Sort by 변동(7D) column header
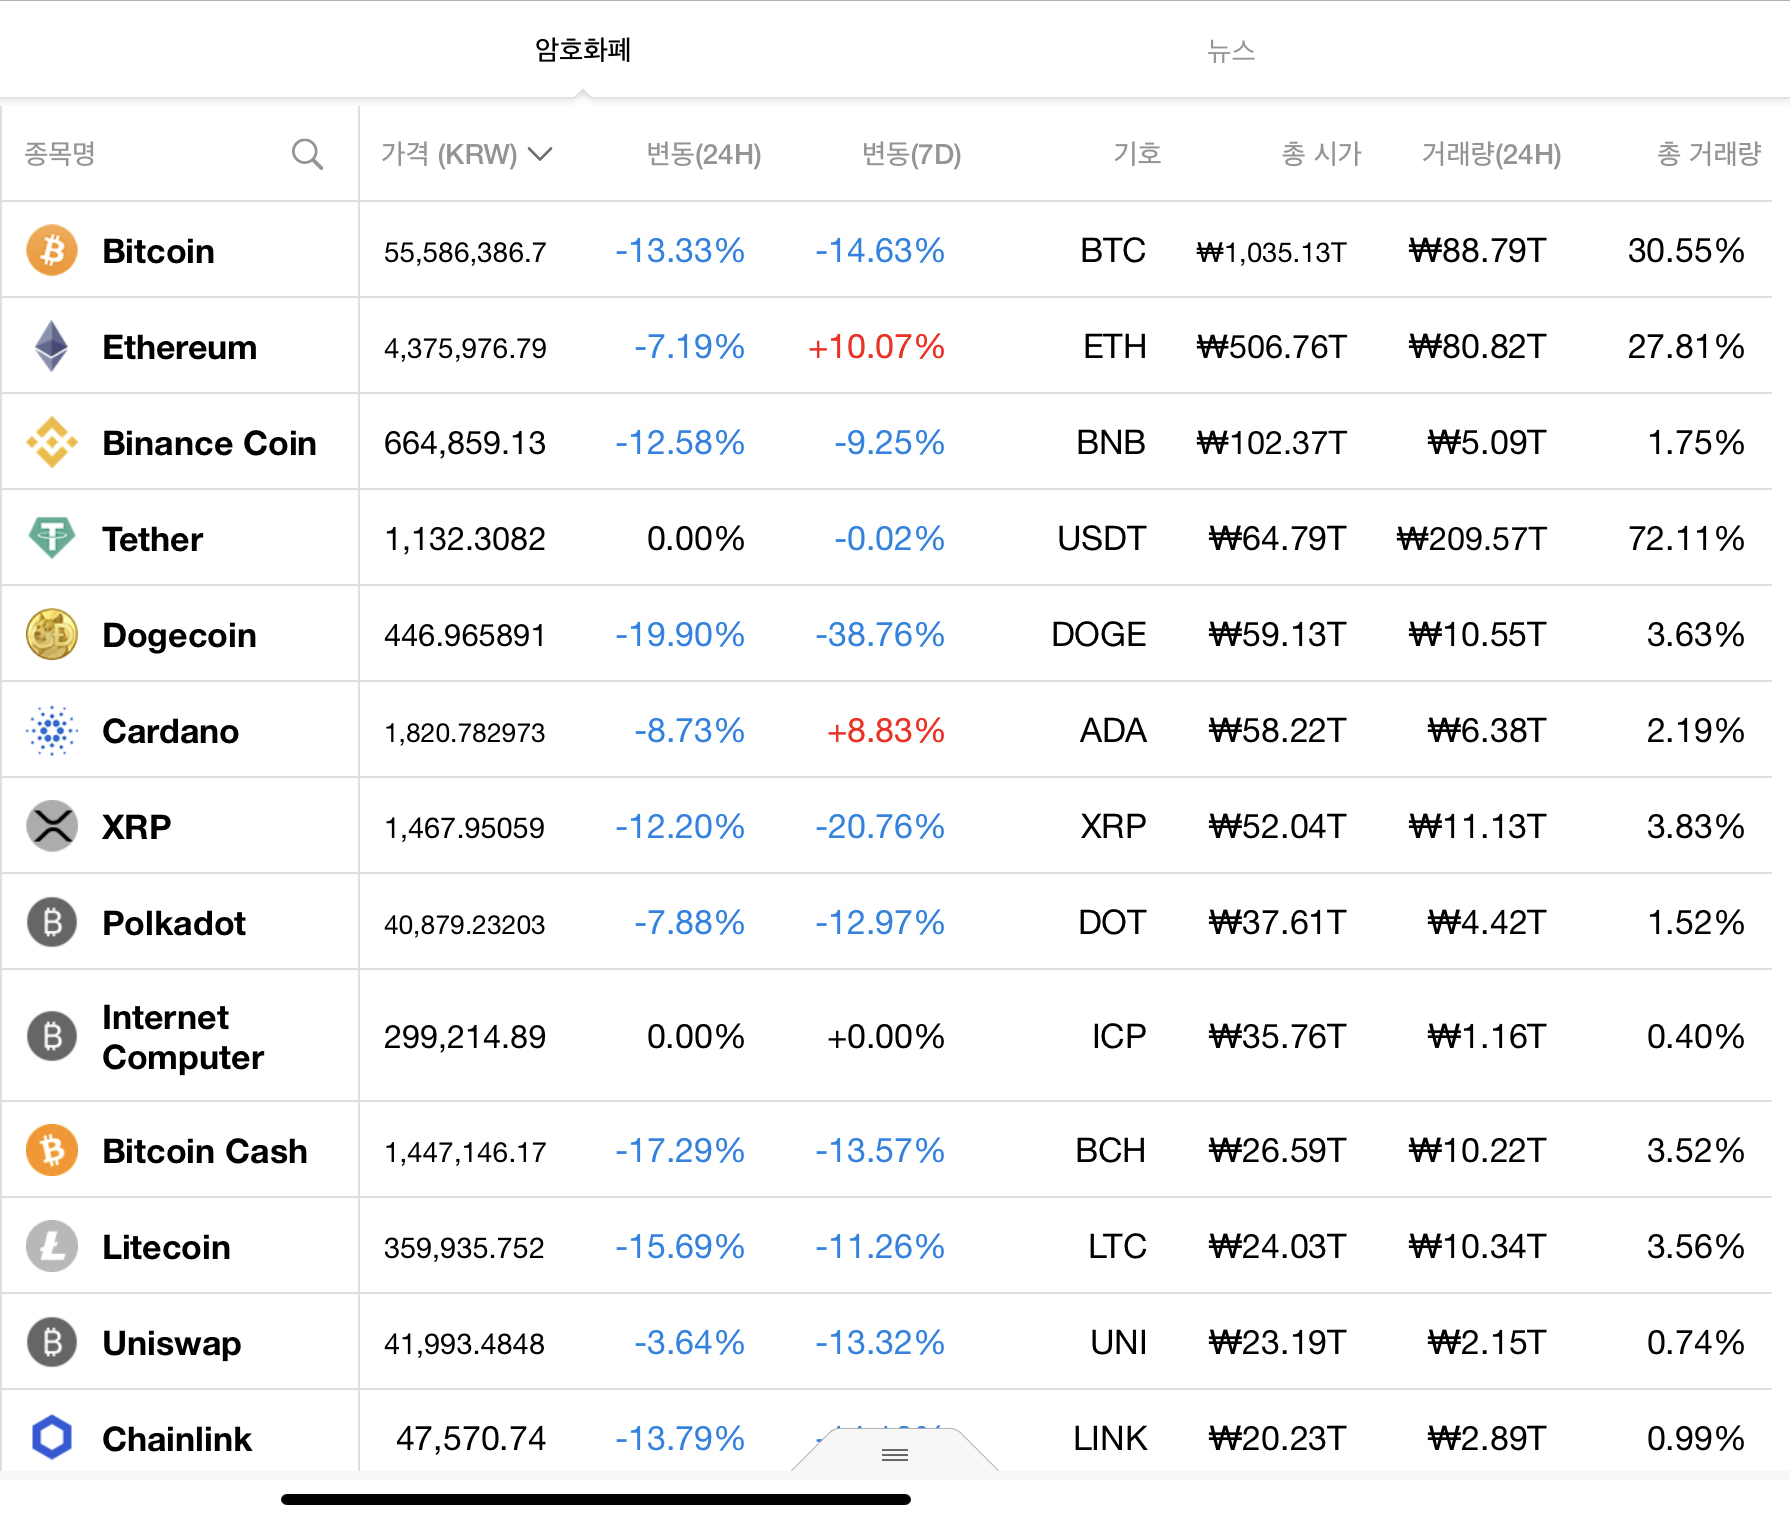Image resolution: width=1790 pixels, height=1520 pixels. click(x=911, y=154)
